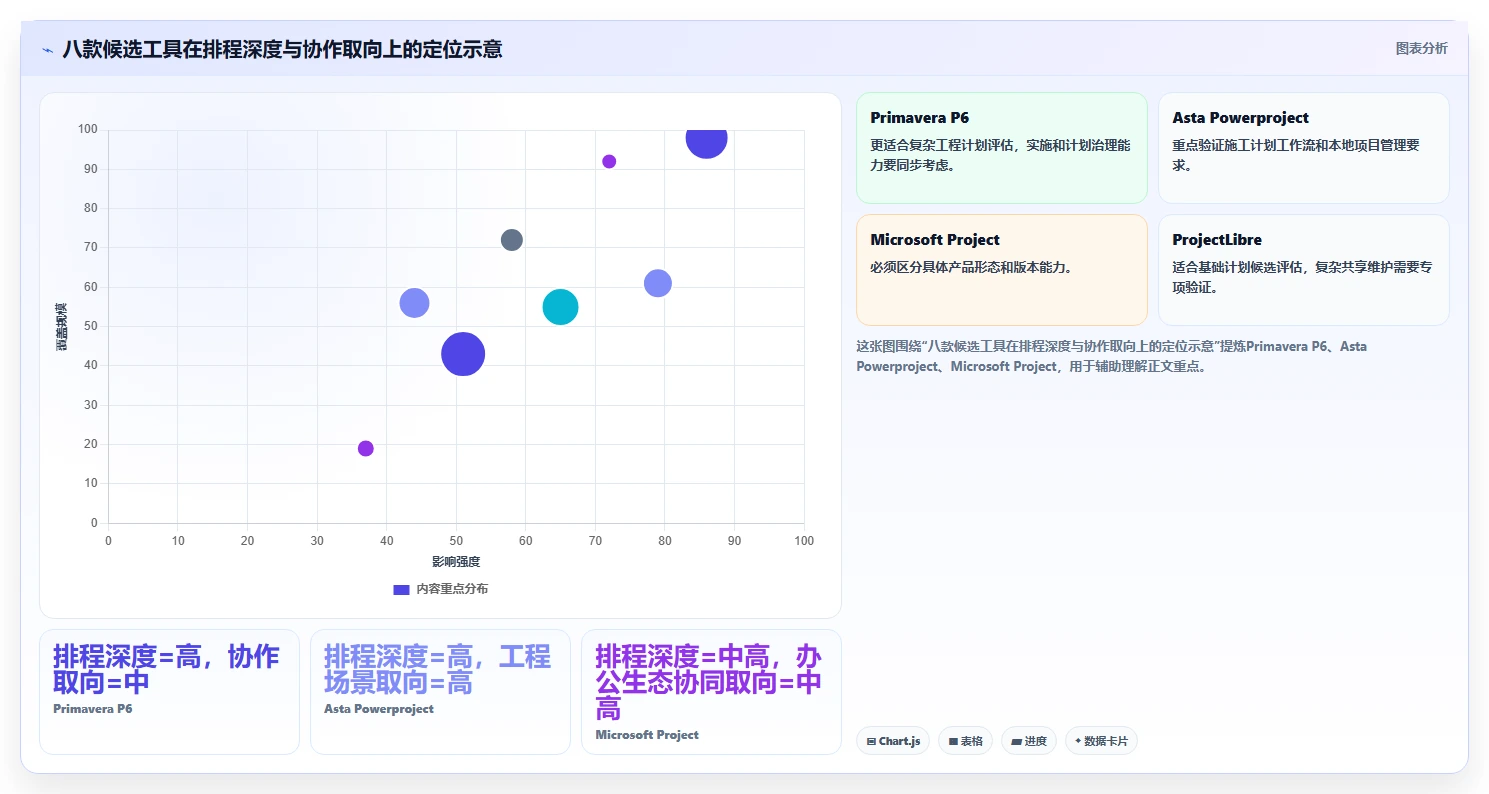The image size is (1489, 794).
Task: Click the Asta Powerproject caption under stat card
Action: 379,709
